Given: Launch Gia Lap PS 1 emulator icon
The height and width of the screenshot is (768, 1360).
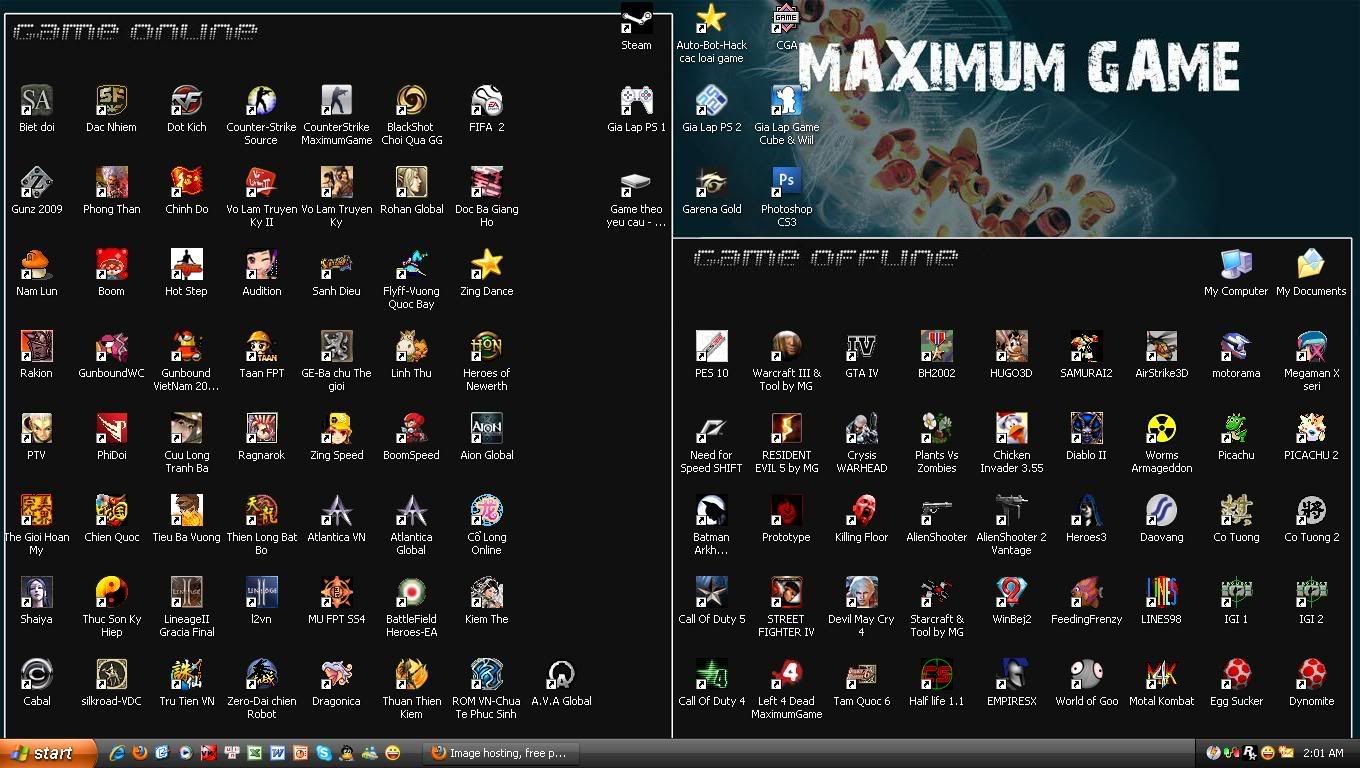Looking at the screenshot, I should pos(636,101).
